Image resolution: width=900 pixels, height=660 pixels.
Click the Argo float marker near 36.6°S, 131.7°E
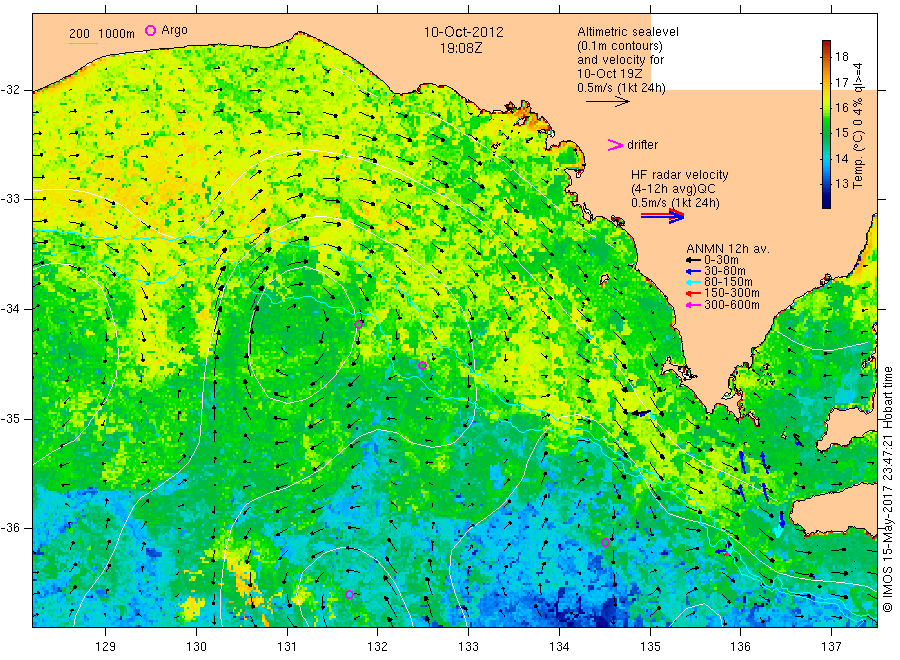click(349, 594)
